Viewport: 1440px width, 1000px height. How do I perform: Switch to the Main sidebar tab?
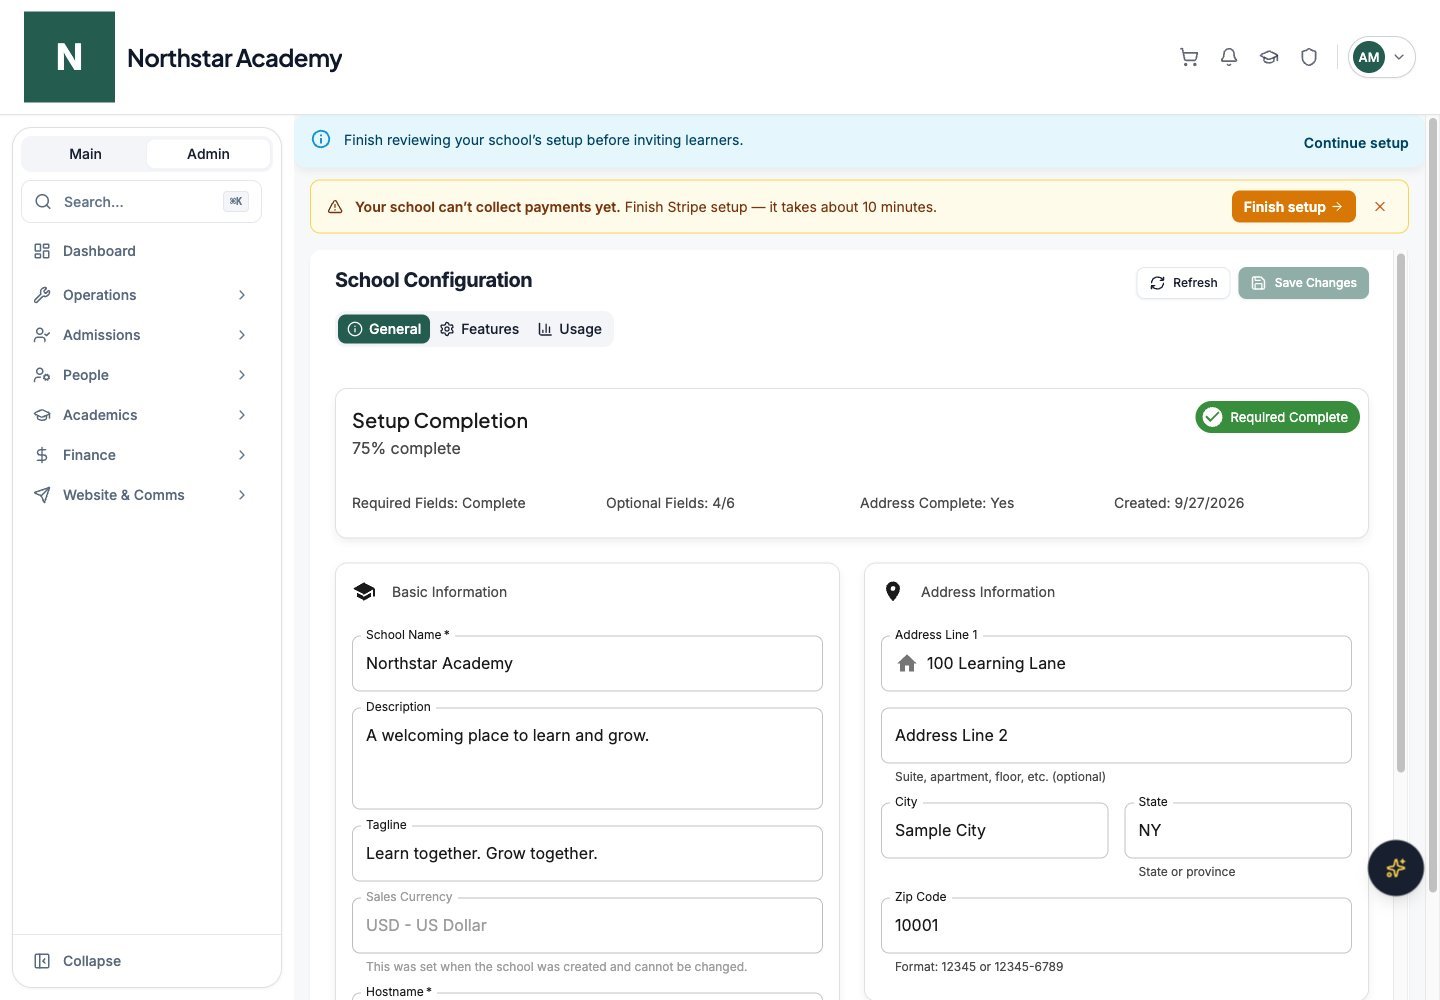tap(85, 154)
